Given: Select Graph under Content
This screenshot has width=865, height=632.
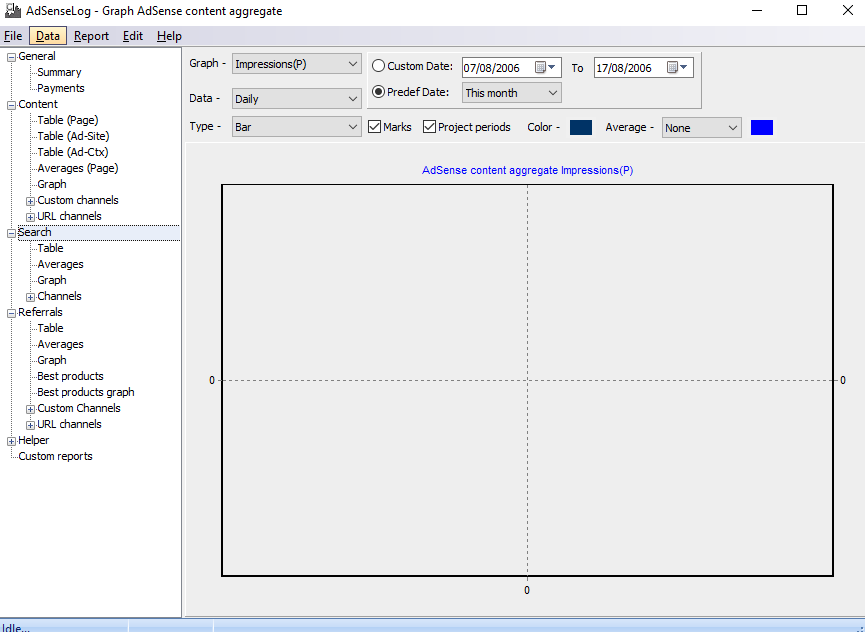Looking at the screenshot, I should point(51,184).
